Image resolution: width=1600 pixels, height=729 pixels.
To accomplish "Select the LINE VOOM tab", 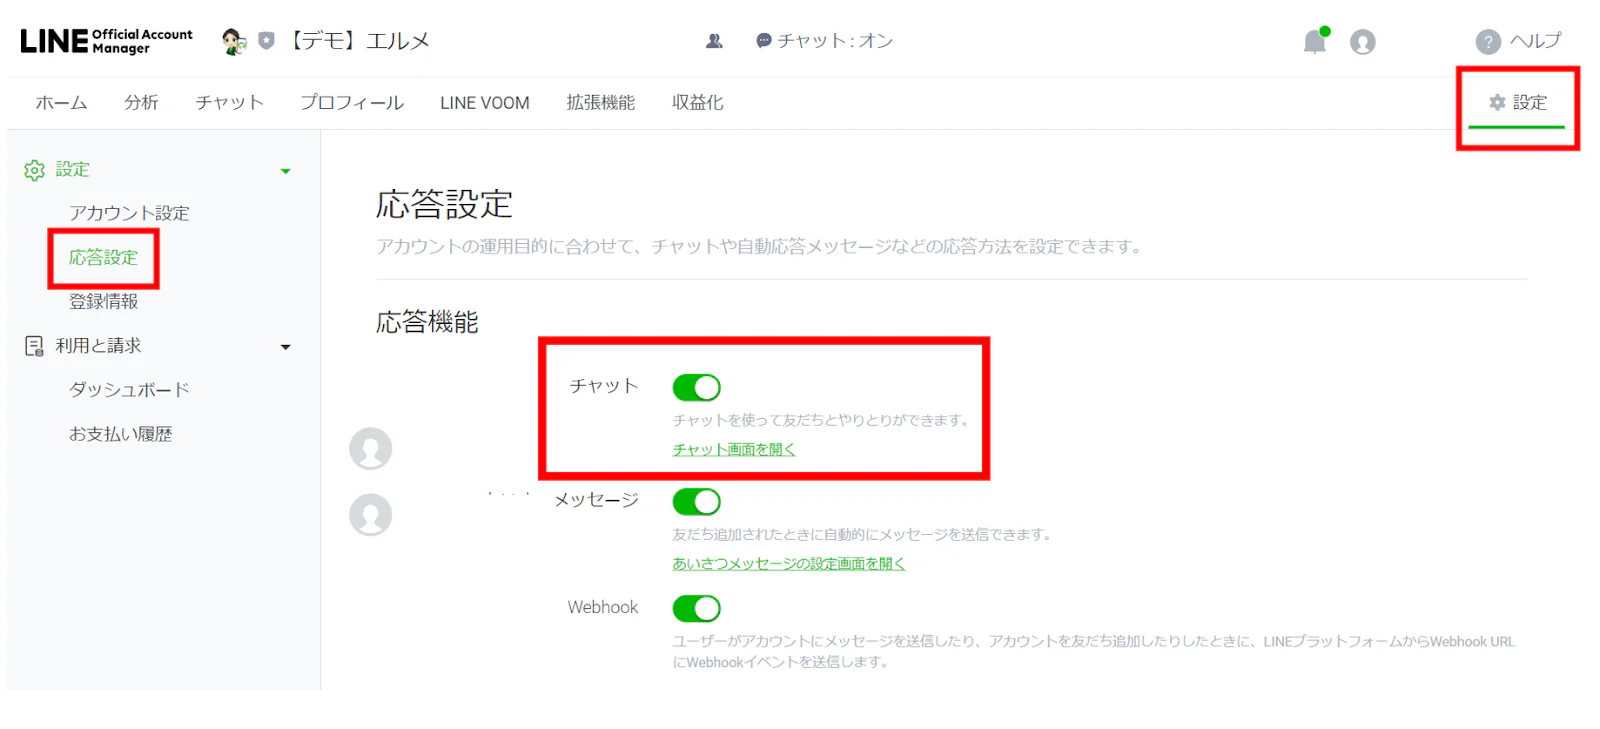I will coord(485,103).
